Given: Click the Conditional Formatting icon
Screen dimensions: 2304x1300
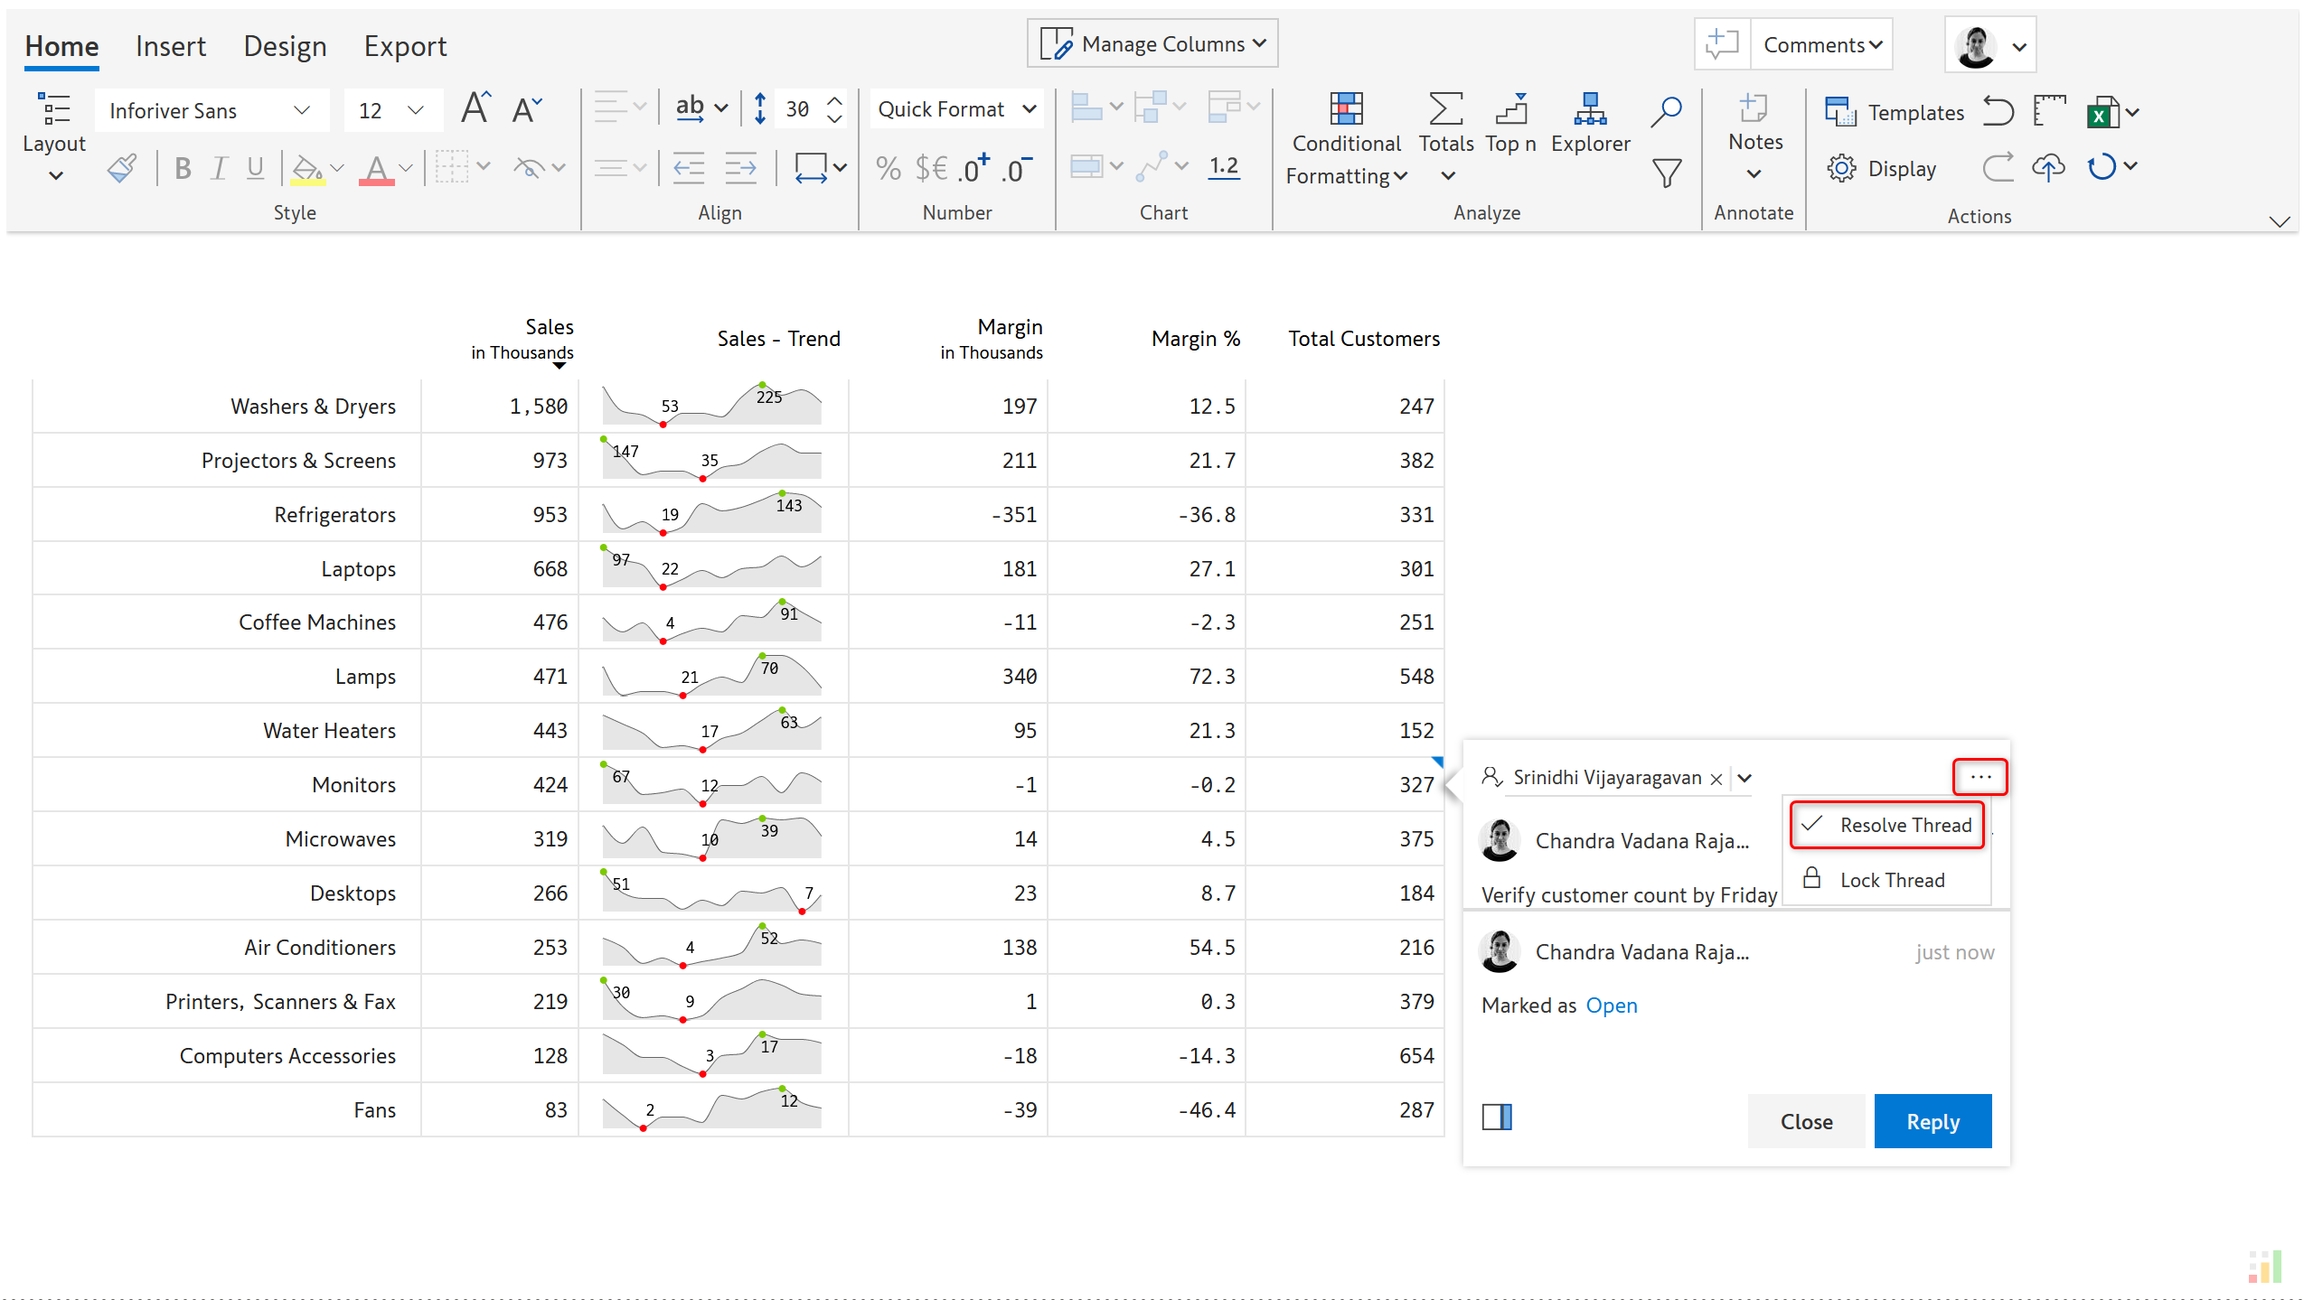Looking at the screenshot, I should [x=1345, y=109].
